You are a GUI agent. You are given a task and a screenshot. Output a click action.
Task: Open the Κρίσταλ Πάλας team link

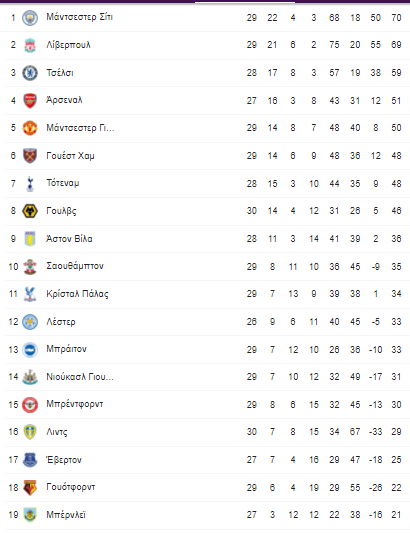pos(78,294)
